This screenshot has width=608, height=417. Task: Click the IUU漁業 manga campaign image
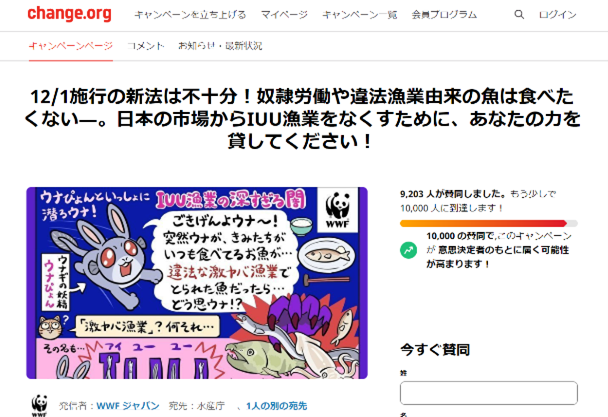tap(197, 283)
